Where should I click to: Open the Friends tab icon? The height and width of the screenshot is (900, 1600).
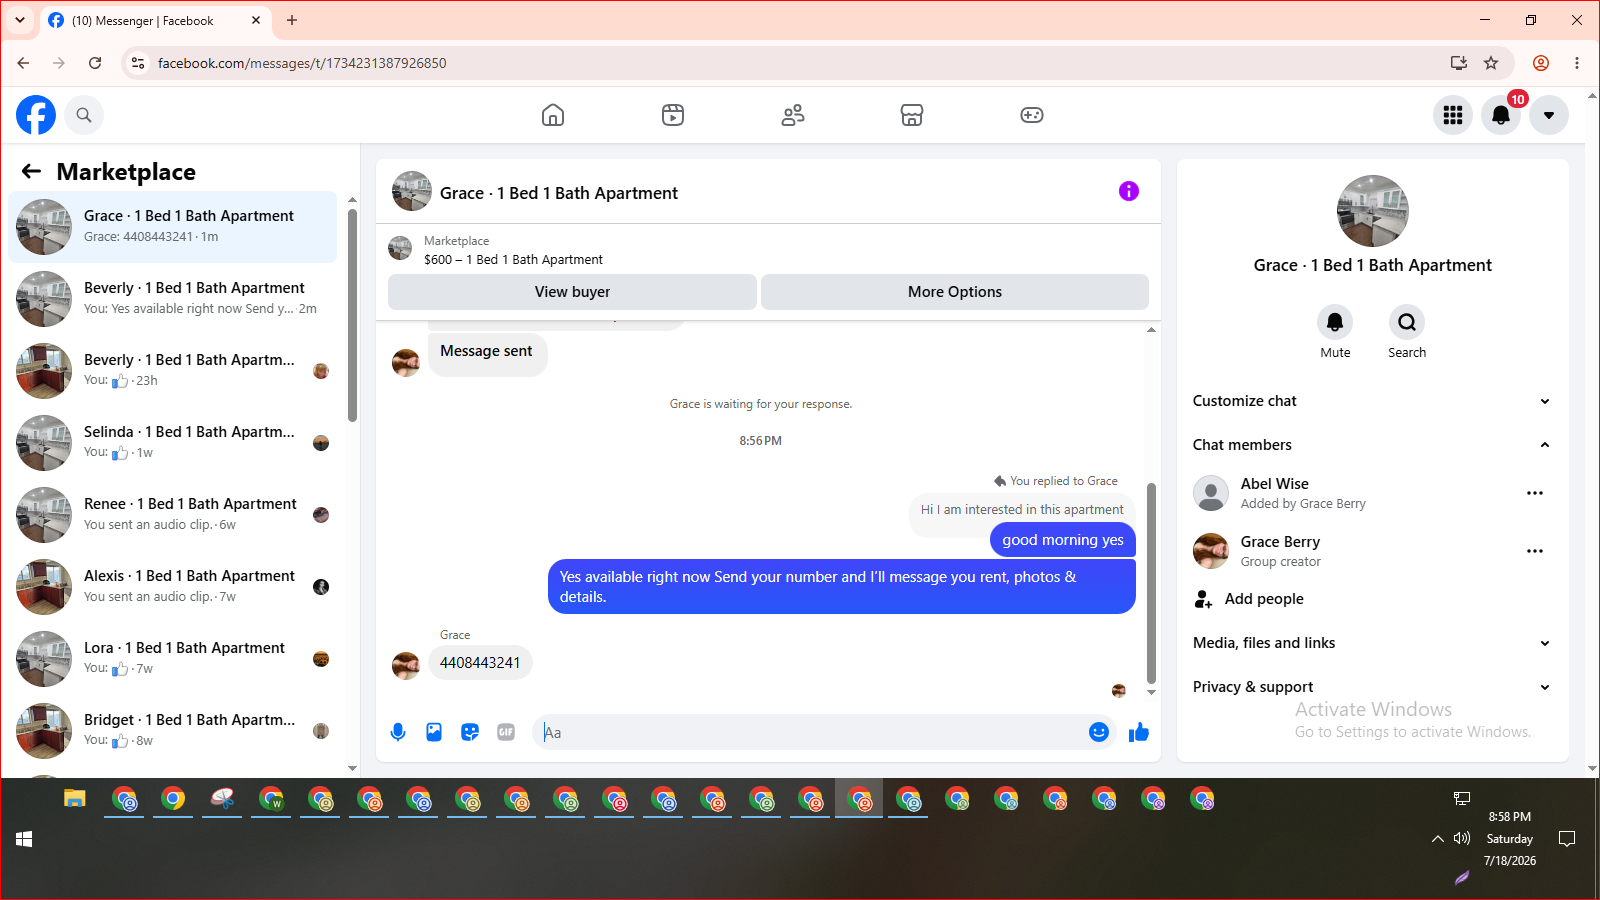pyautogui.click(x=793, y=115)
